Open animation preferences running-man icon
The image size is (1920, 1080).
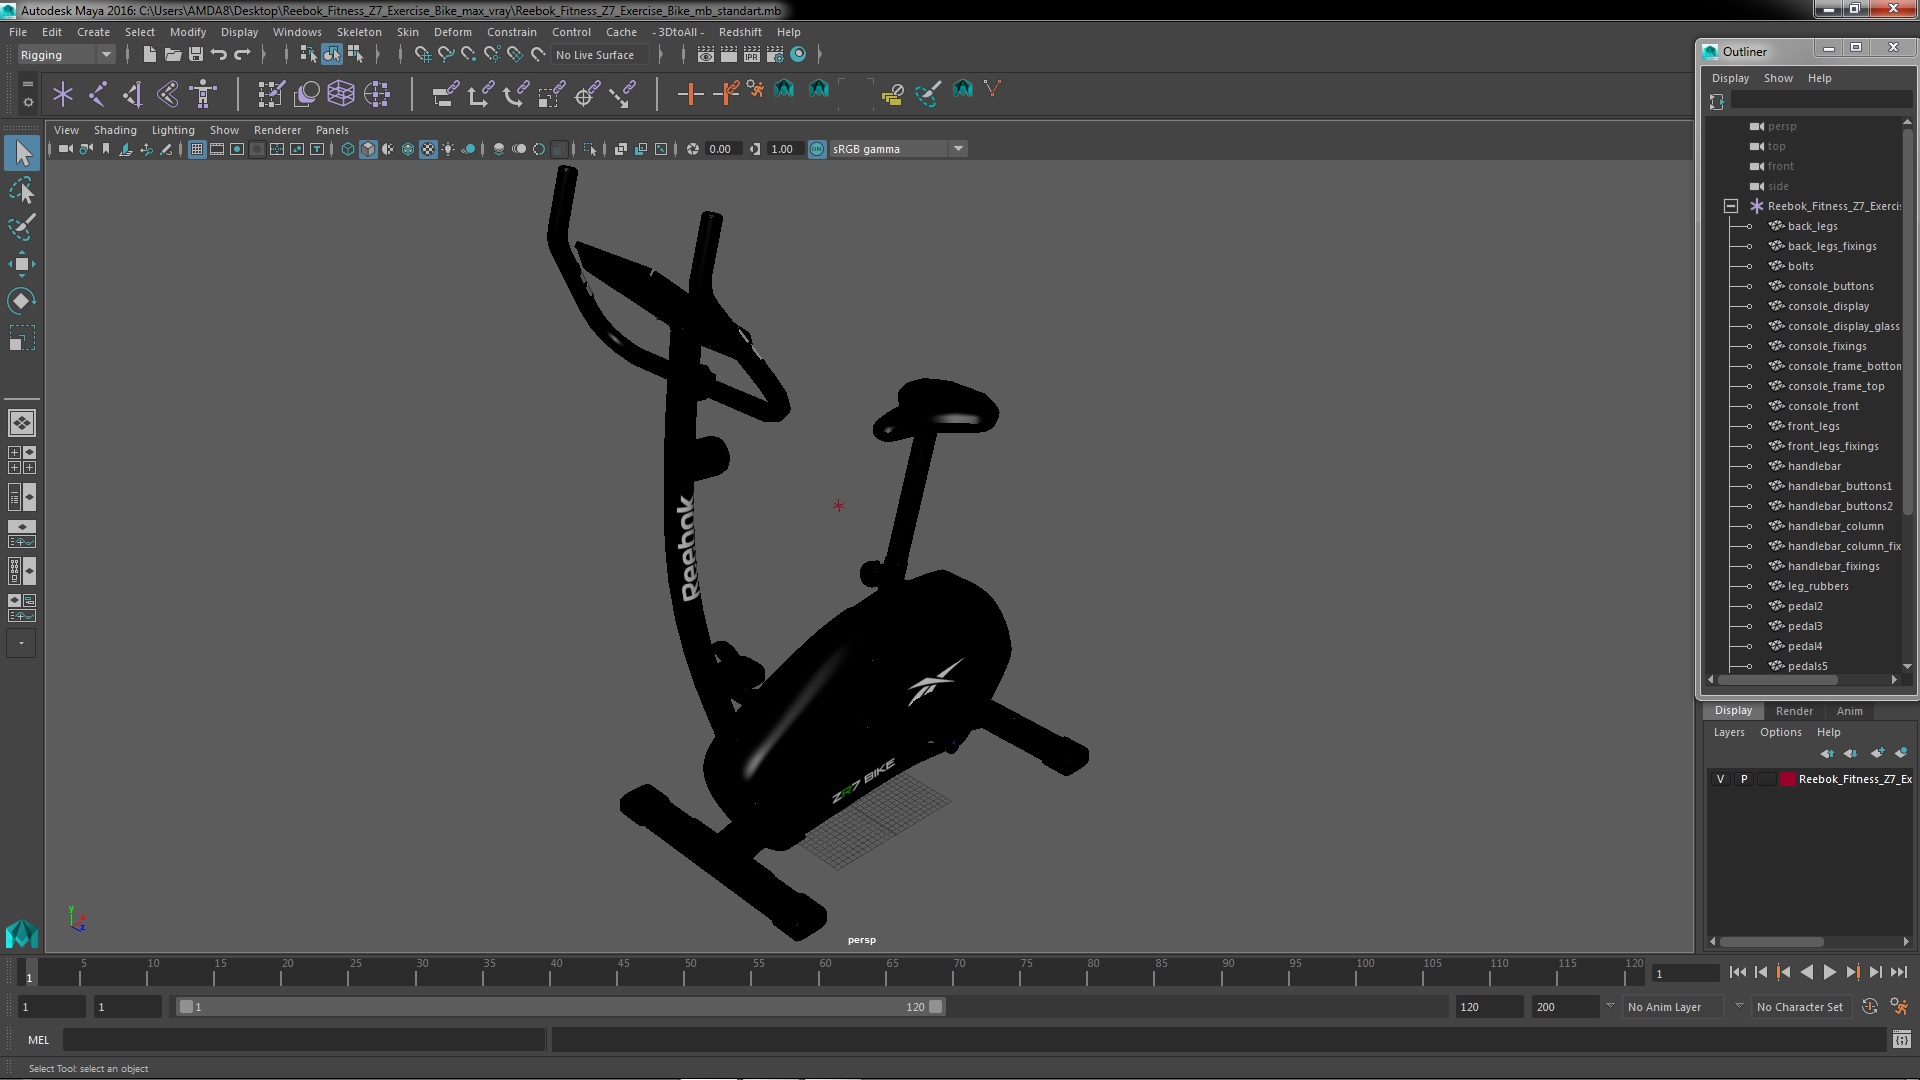click(1899, 1007)
